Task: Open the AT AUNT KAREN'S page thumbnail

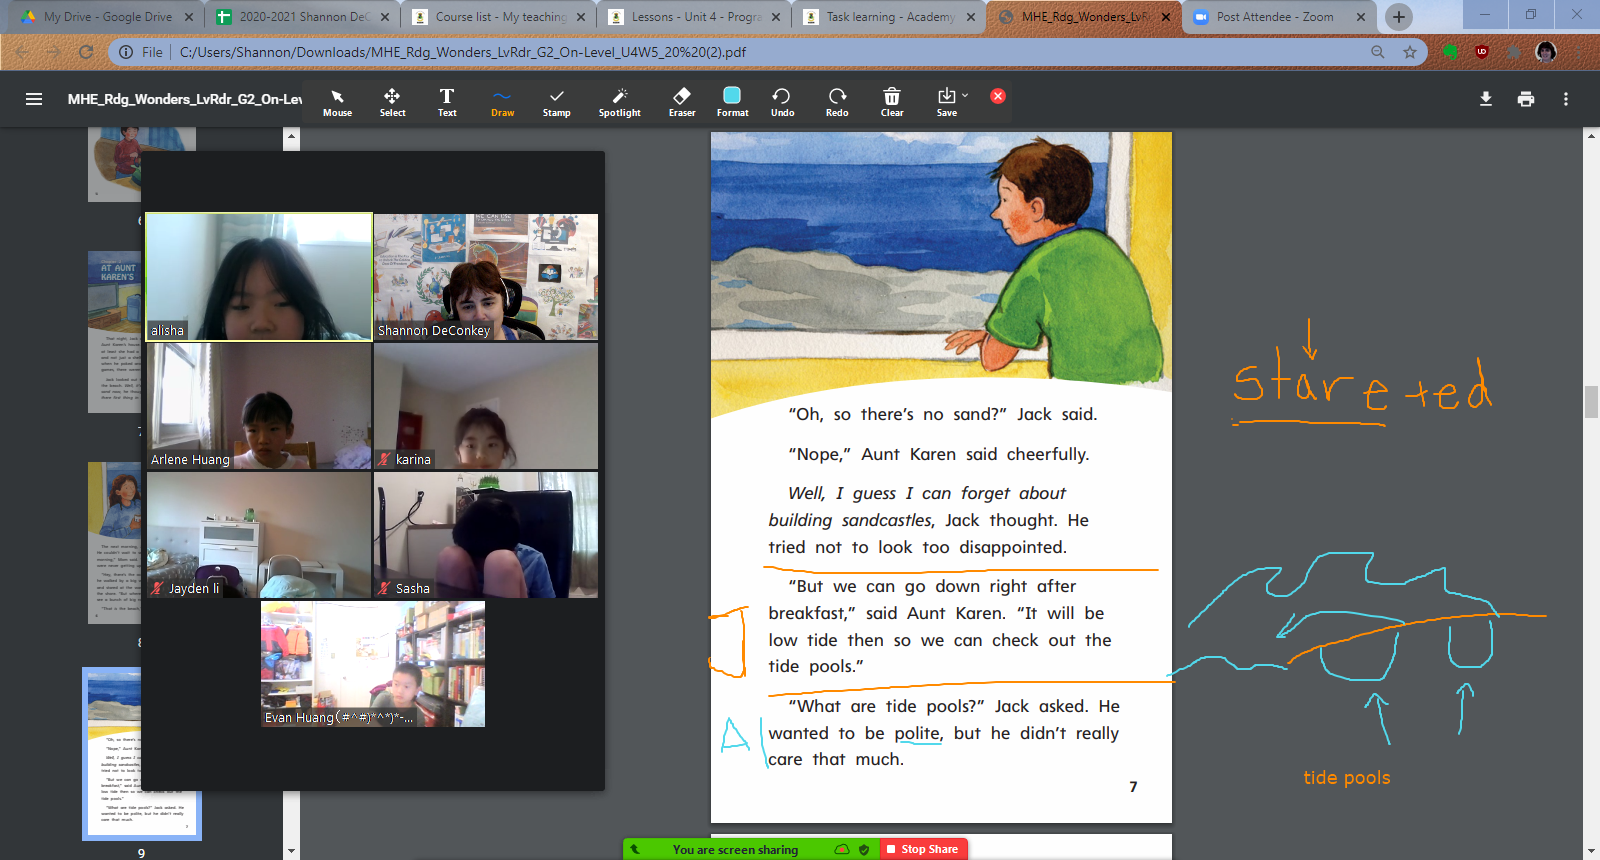Action: coord(114,332)
